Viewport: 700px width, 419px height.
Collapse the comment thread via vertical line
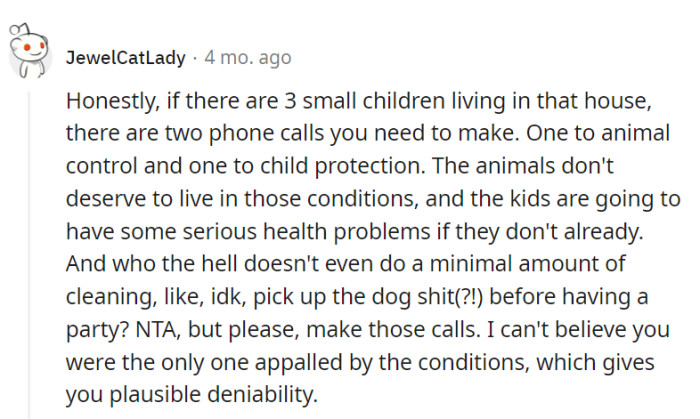click(28, 250)
